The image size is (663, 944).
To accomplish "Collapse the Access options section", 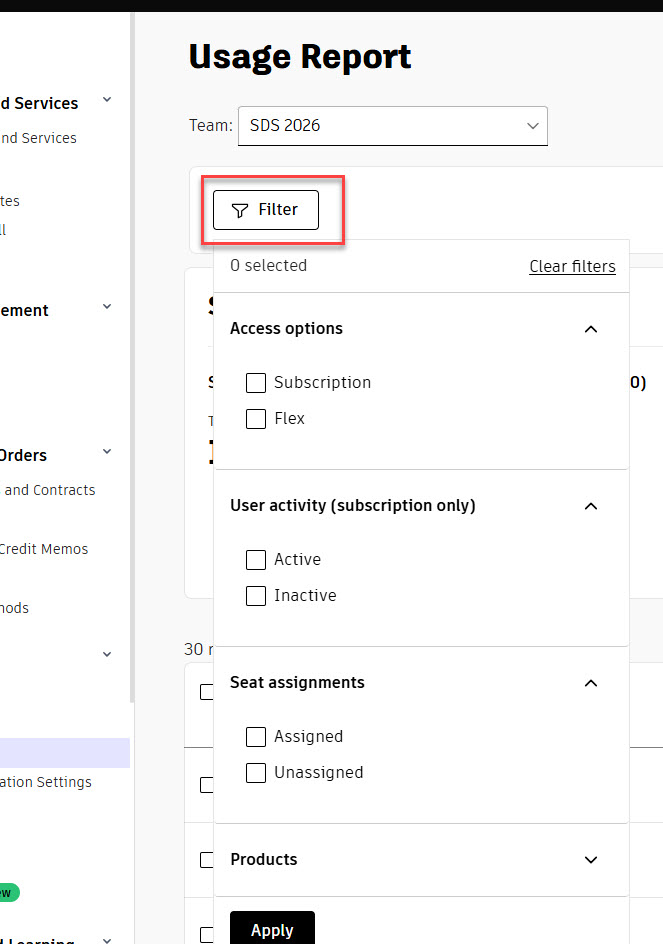I will tap(591, 329).
